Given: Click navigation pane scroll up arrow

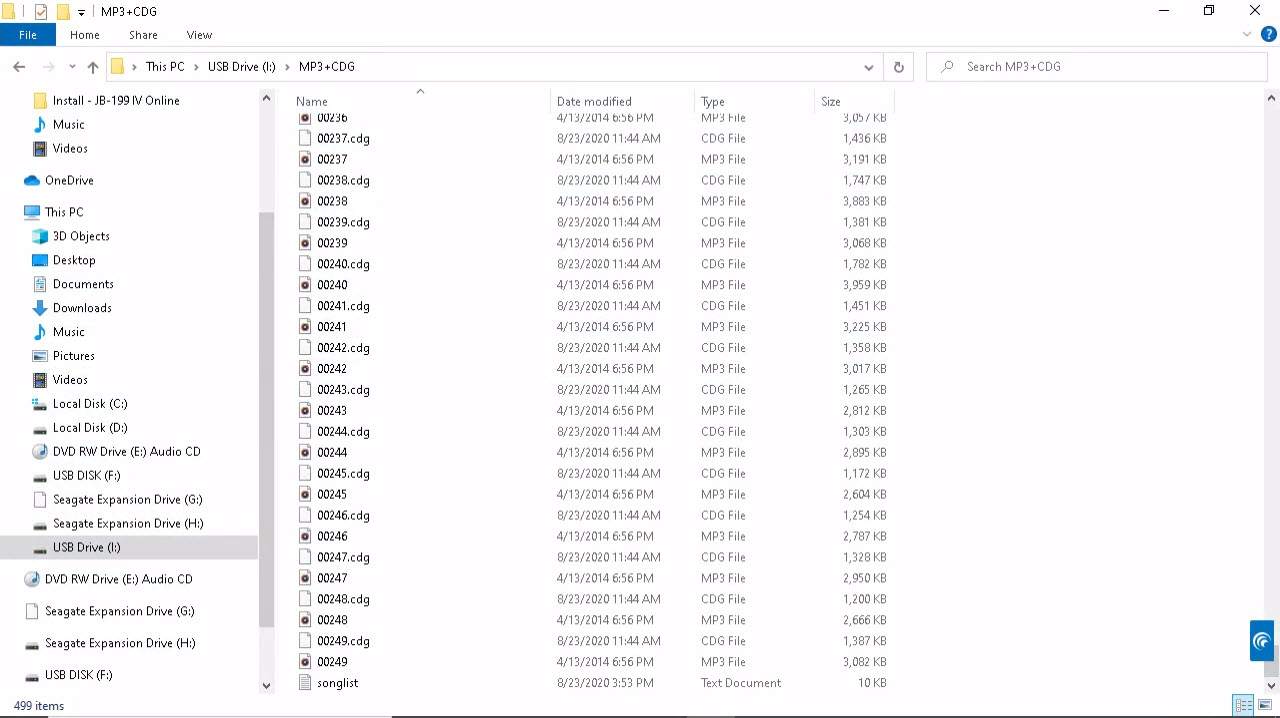Looking at the screenshot, I should [x=266, y=98].
